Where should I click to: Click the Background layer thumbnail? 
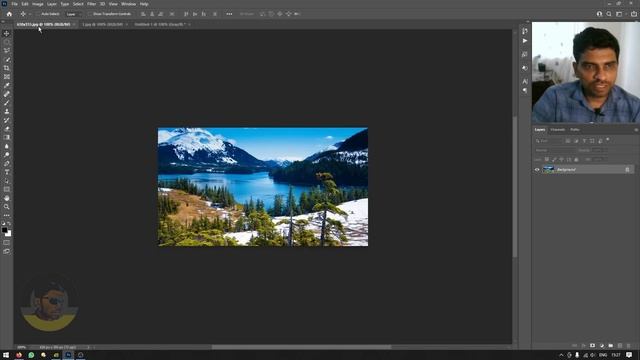pyautogui.click(x=548, y=169)
